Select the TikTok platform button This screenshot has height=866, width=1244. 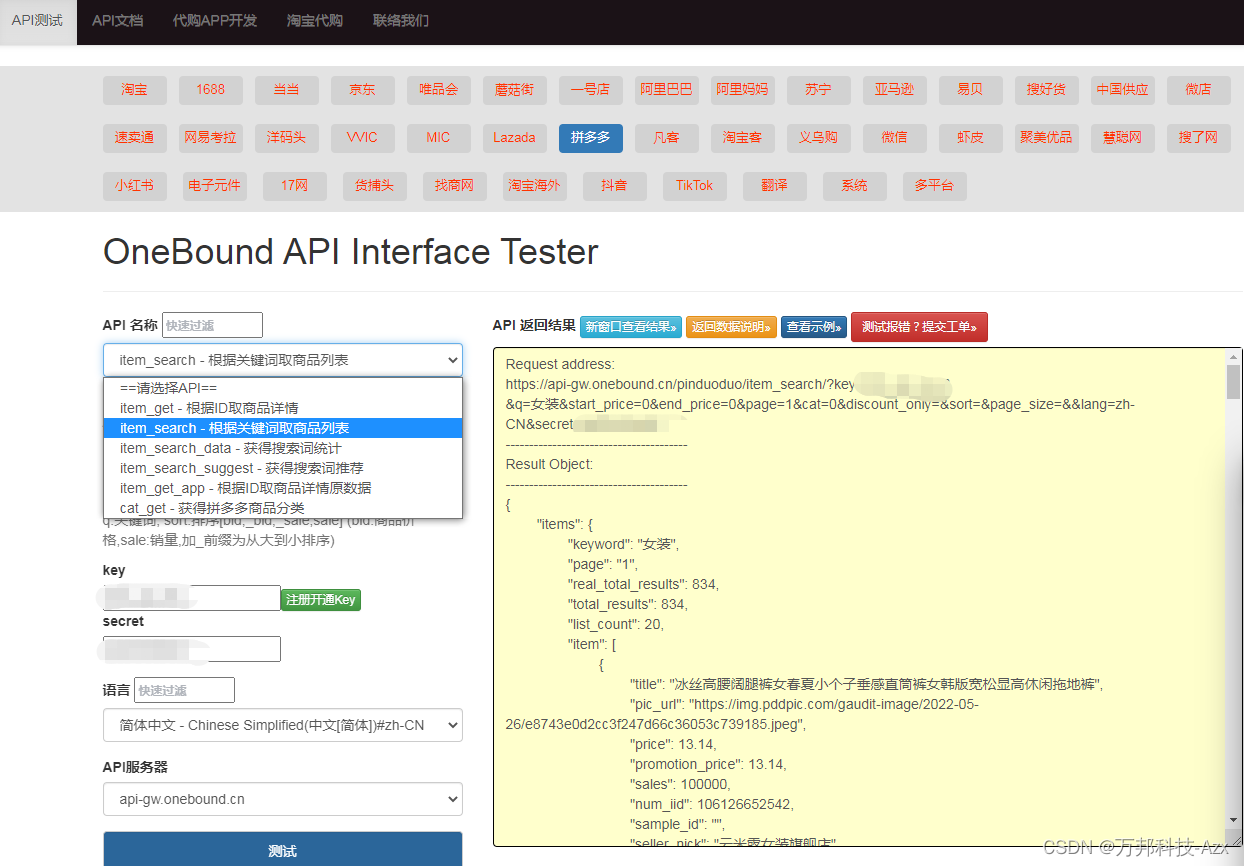click(695, 186)
